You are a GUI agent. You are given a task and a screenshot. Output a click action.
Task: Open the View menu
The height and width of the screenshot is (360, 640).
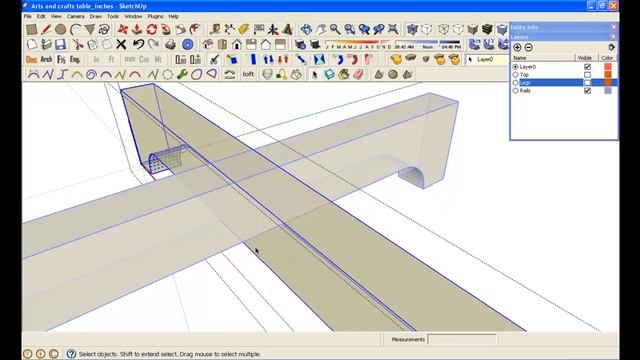tap(56, 16)
